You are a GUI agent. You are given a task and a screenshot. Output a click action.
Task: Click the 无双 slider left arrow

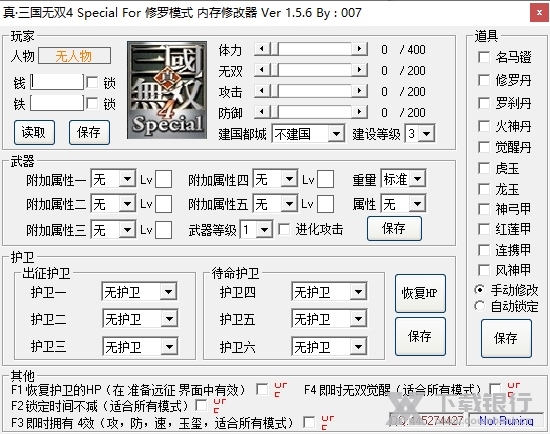click(x=261, y=70)
